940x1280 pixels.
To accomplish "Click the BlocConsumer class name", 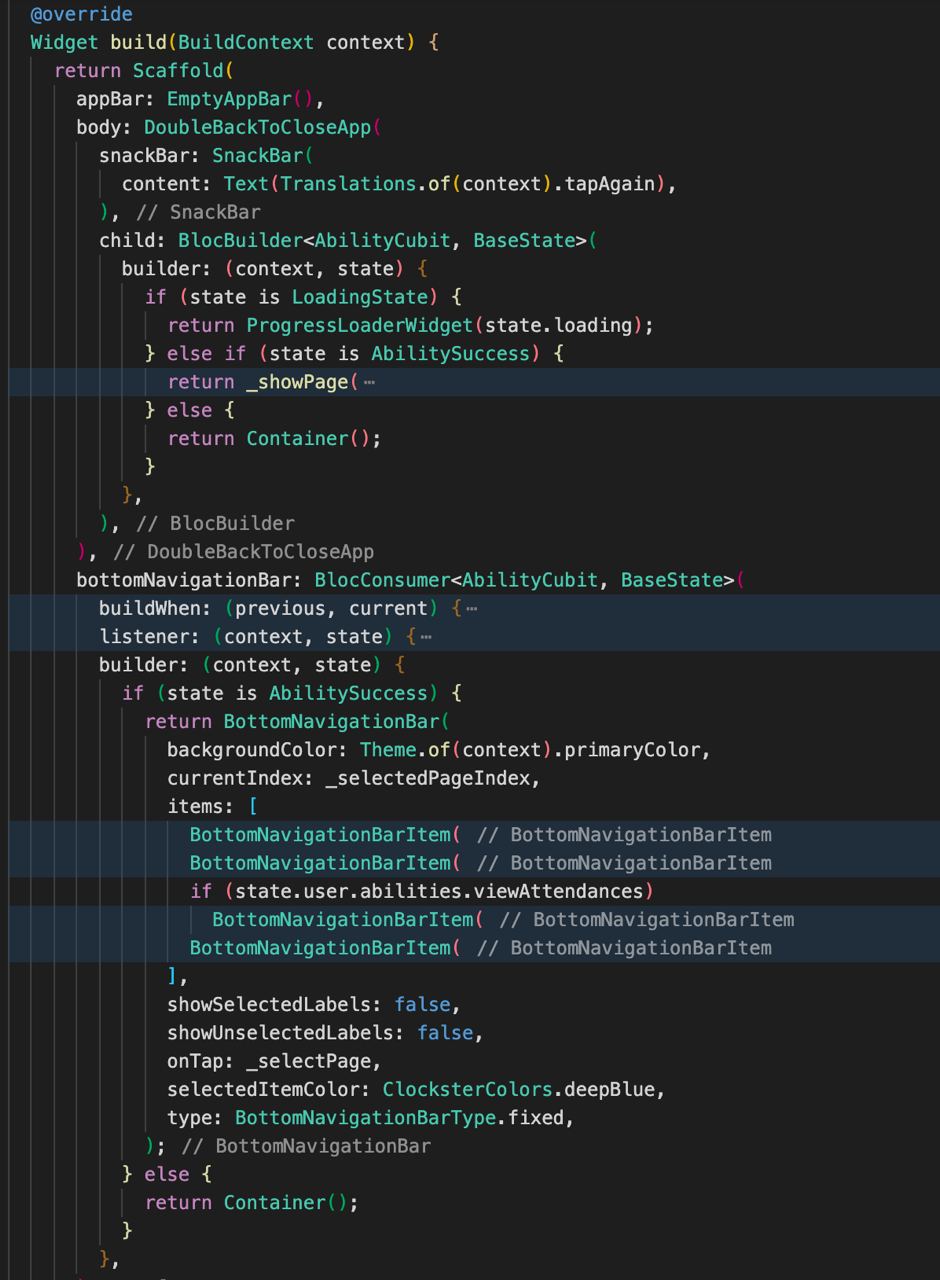I will [x=382, y=580].
